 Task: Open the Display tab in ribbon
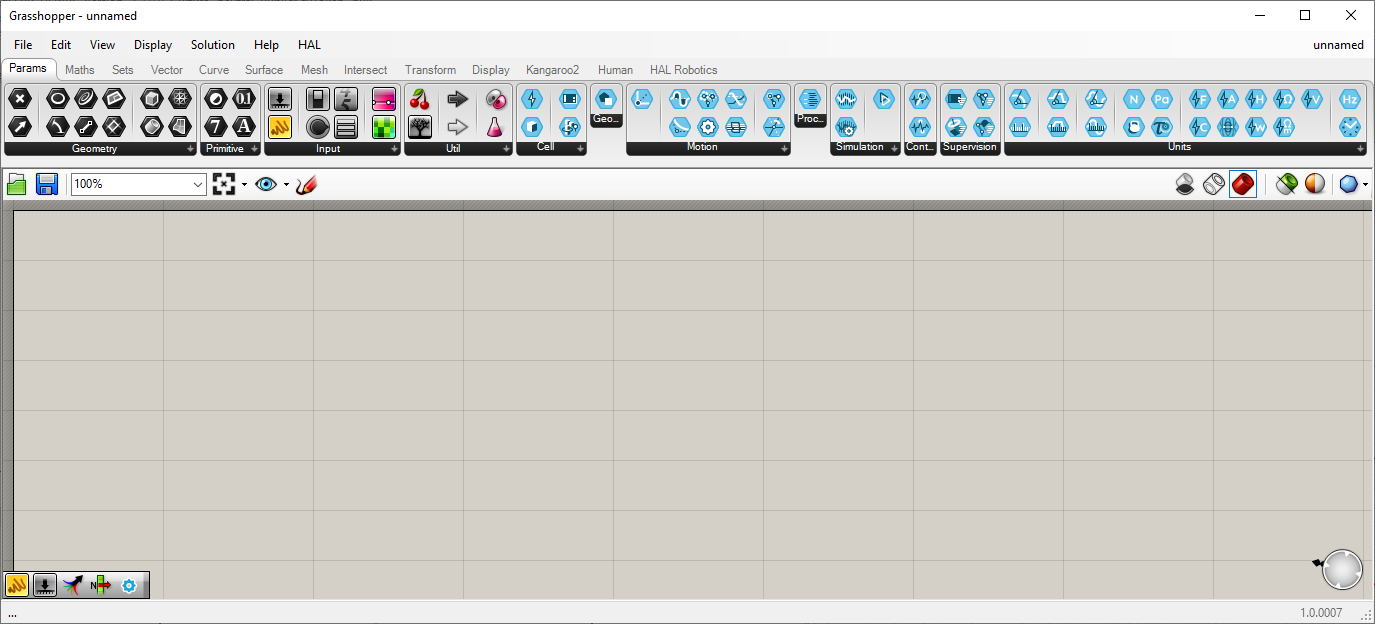pyautogui.click(x=491, y=70)
